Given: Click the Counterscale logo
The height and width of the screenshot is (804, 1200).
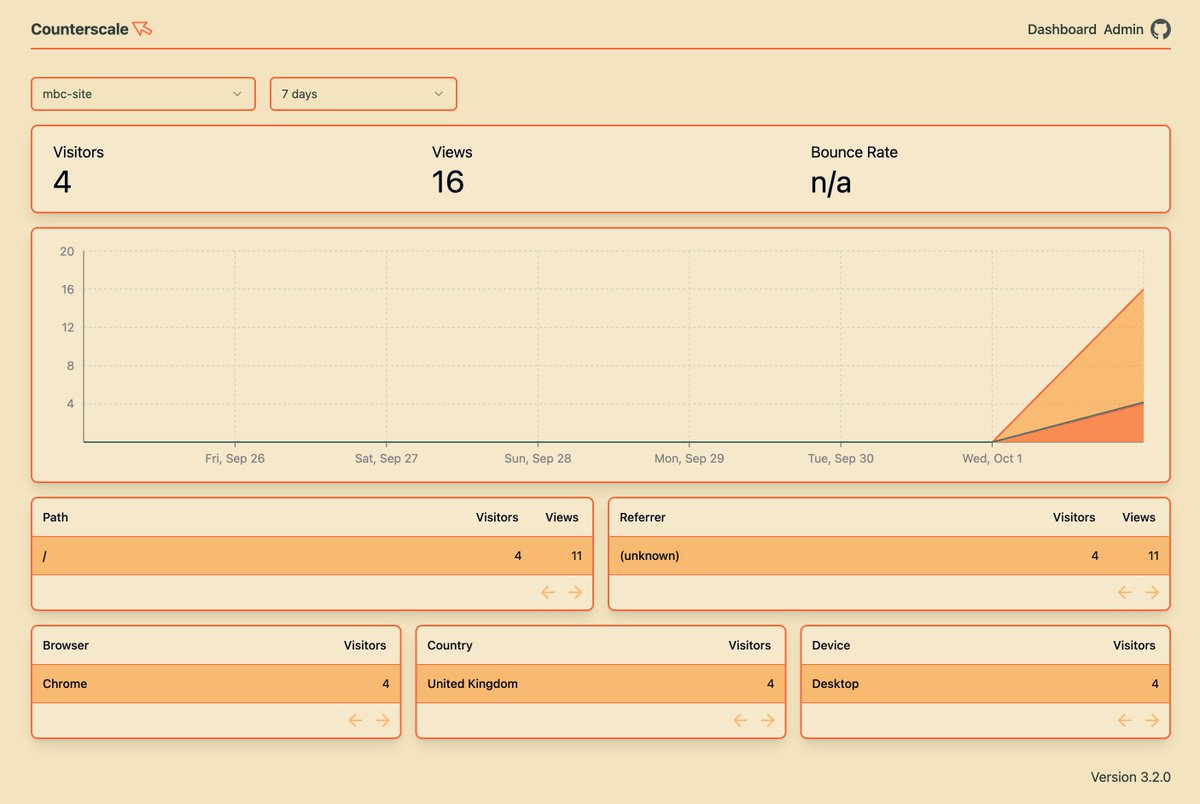Looking at the screenshot, I should (92, 29).
